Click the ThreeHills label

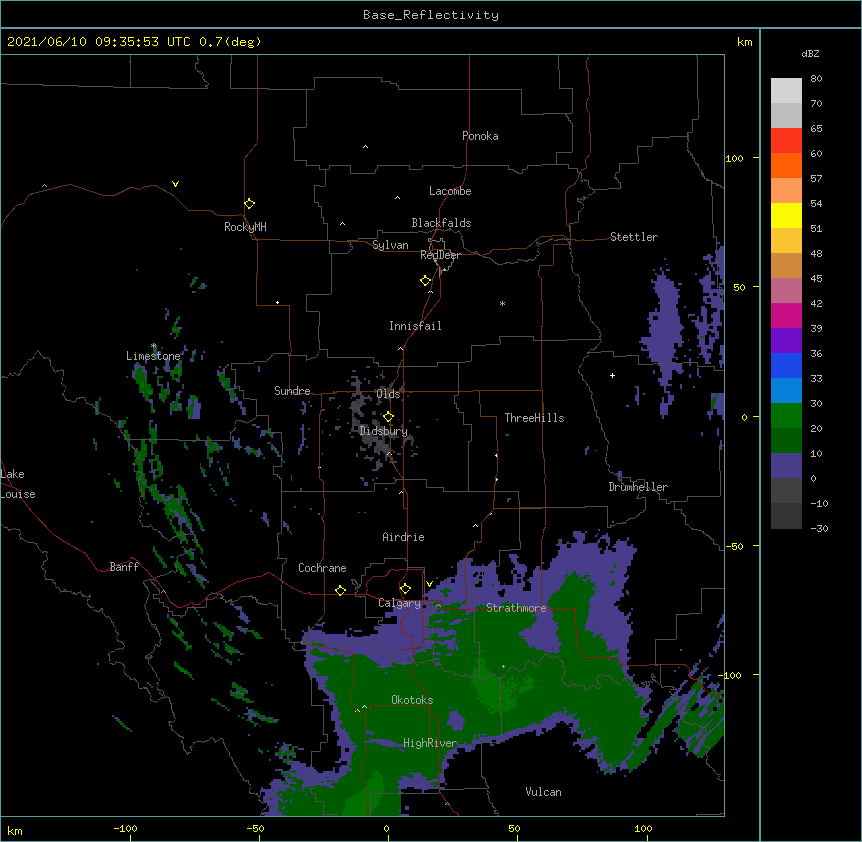pos(534,418)
